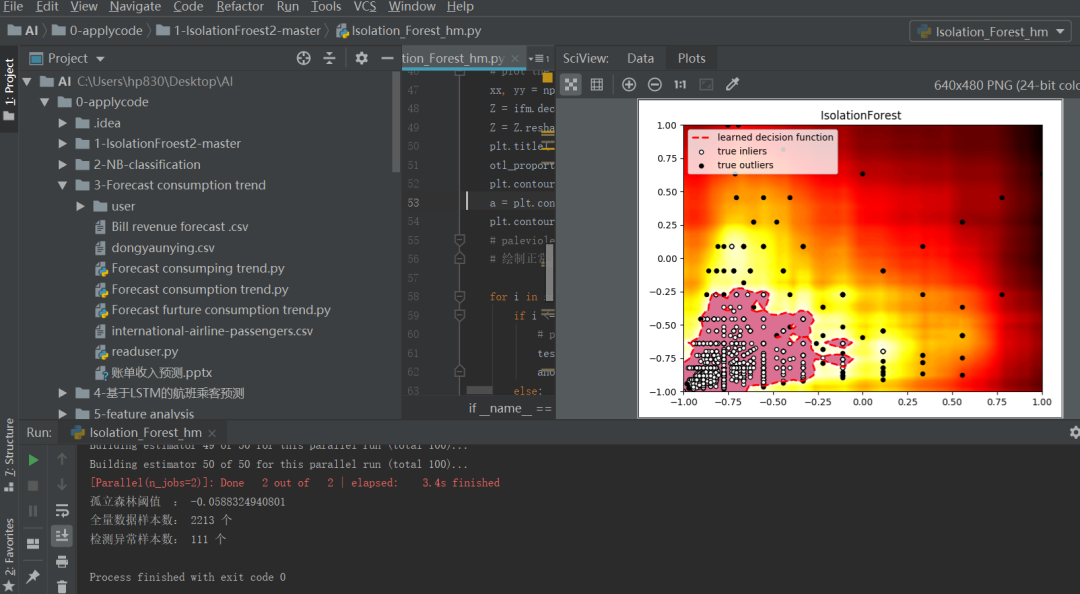Toggle scroll to end icon in Run panel

(62, 535)
